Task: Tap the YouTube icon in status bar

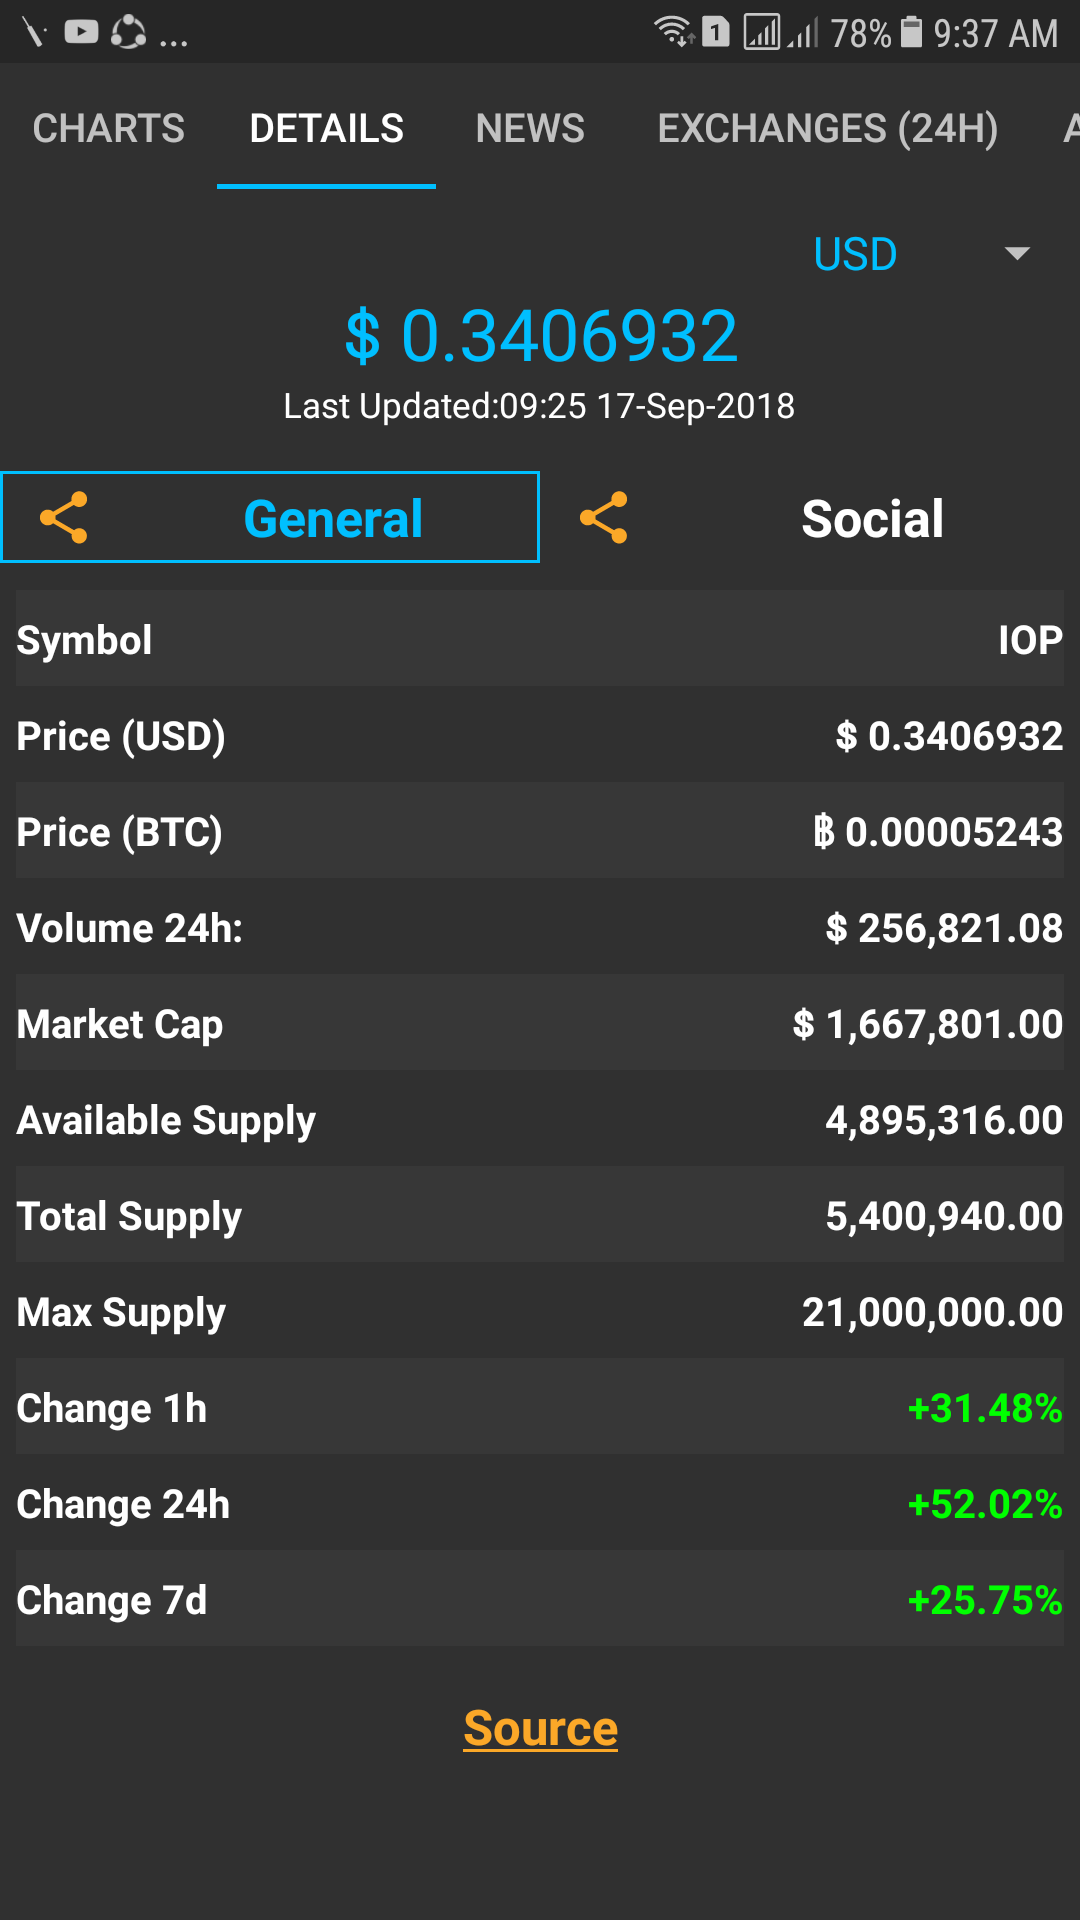Action: 81,32
